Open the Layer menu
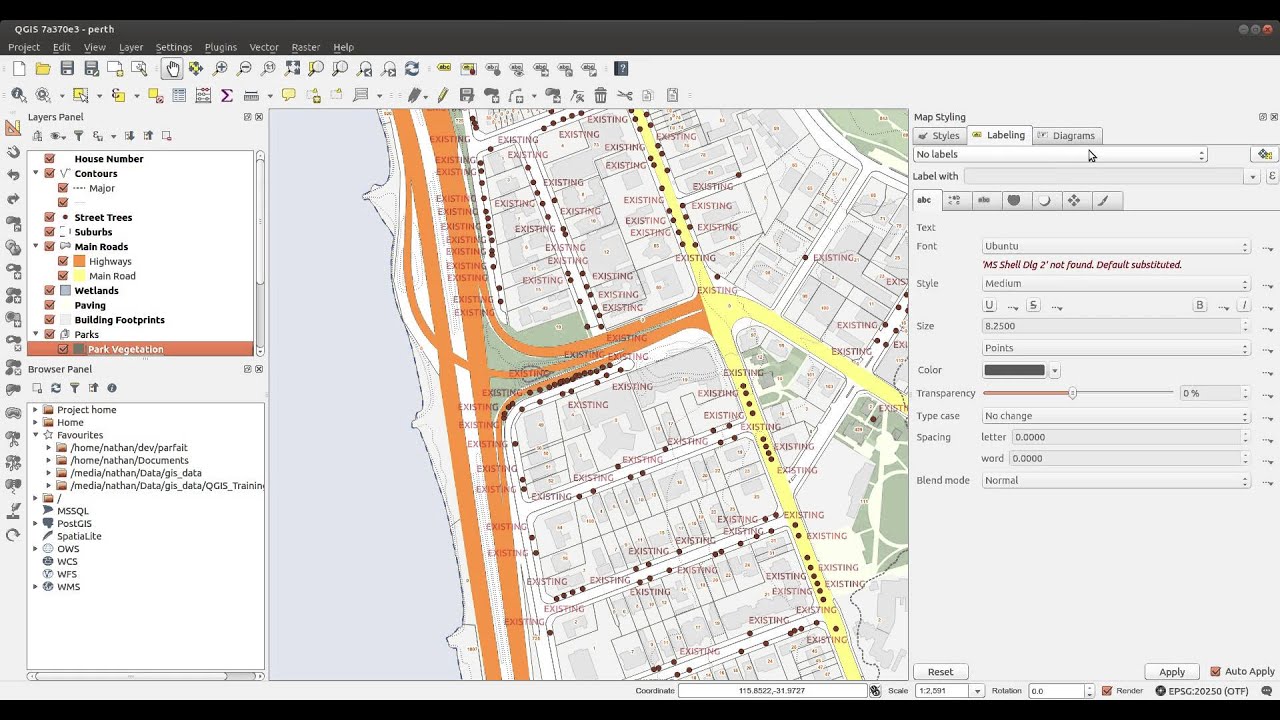 pos(131,47)
